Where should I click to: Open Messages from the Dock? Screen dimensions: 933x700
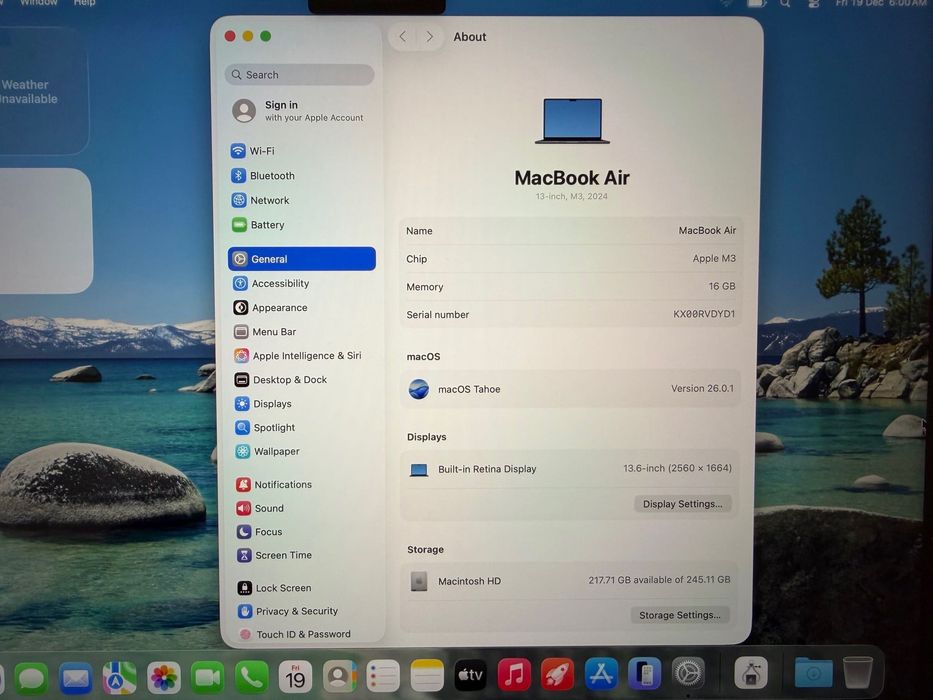32,677
